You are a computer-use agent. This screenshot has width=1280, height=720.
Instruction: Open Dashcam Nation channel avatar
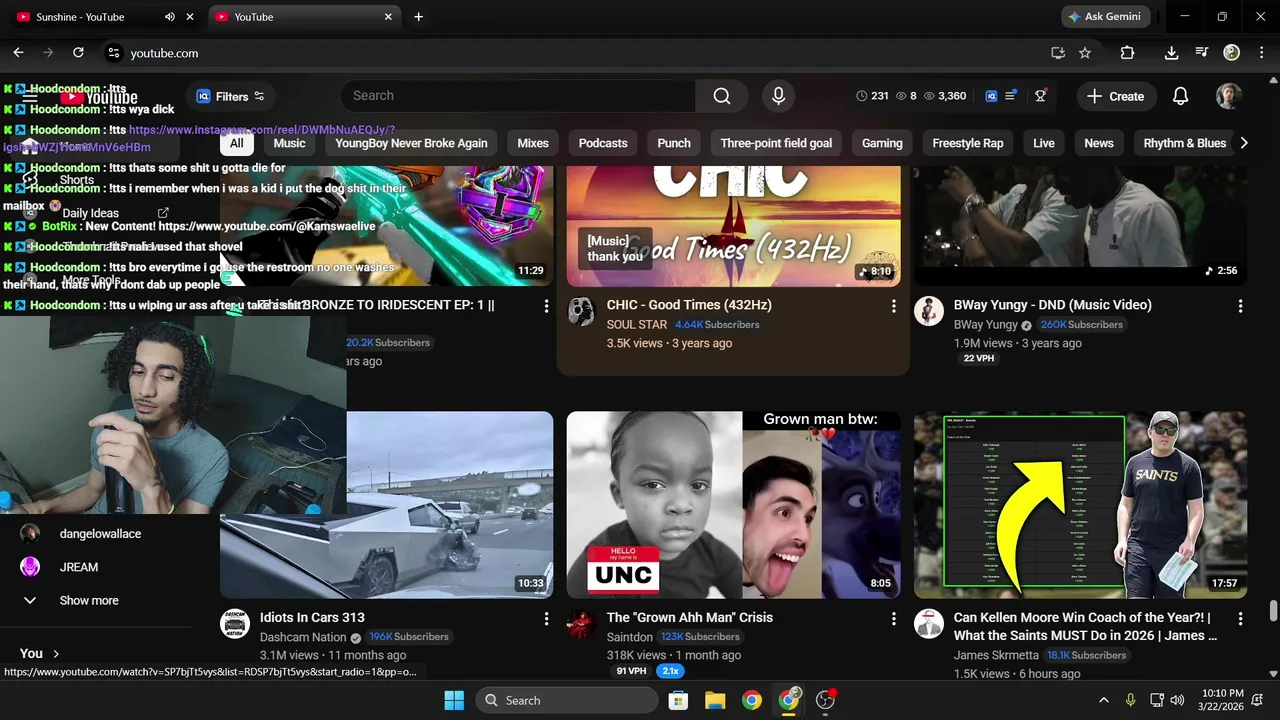[x=235, y=624]
